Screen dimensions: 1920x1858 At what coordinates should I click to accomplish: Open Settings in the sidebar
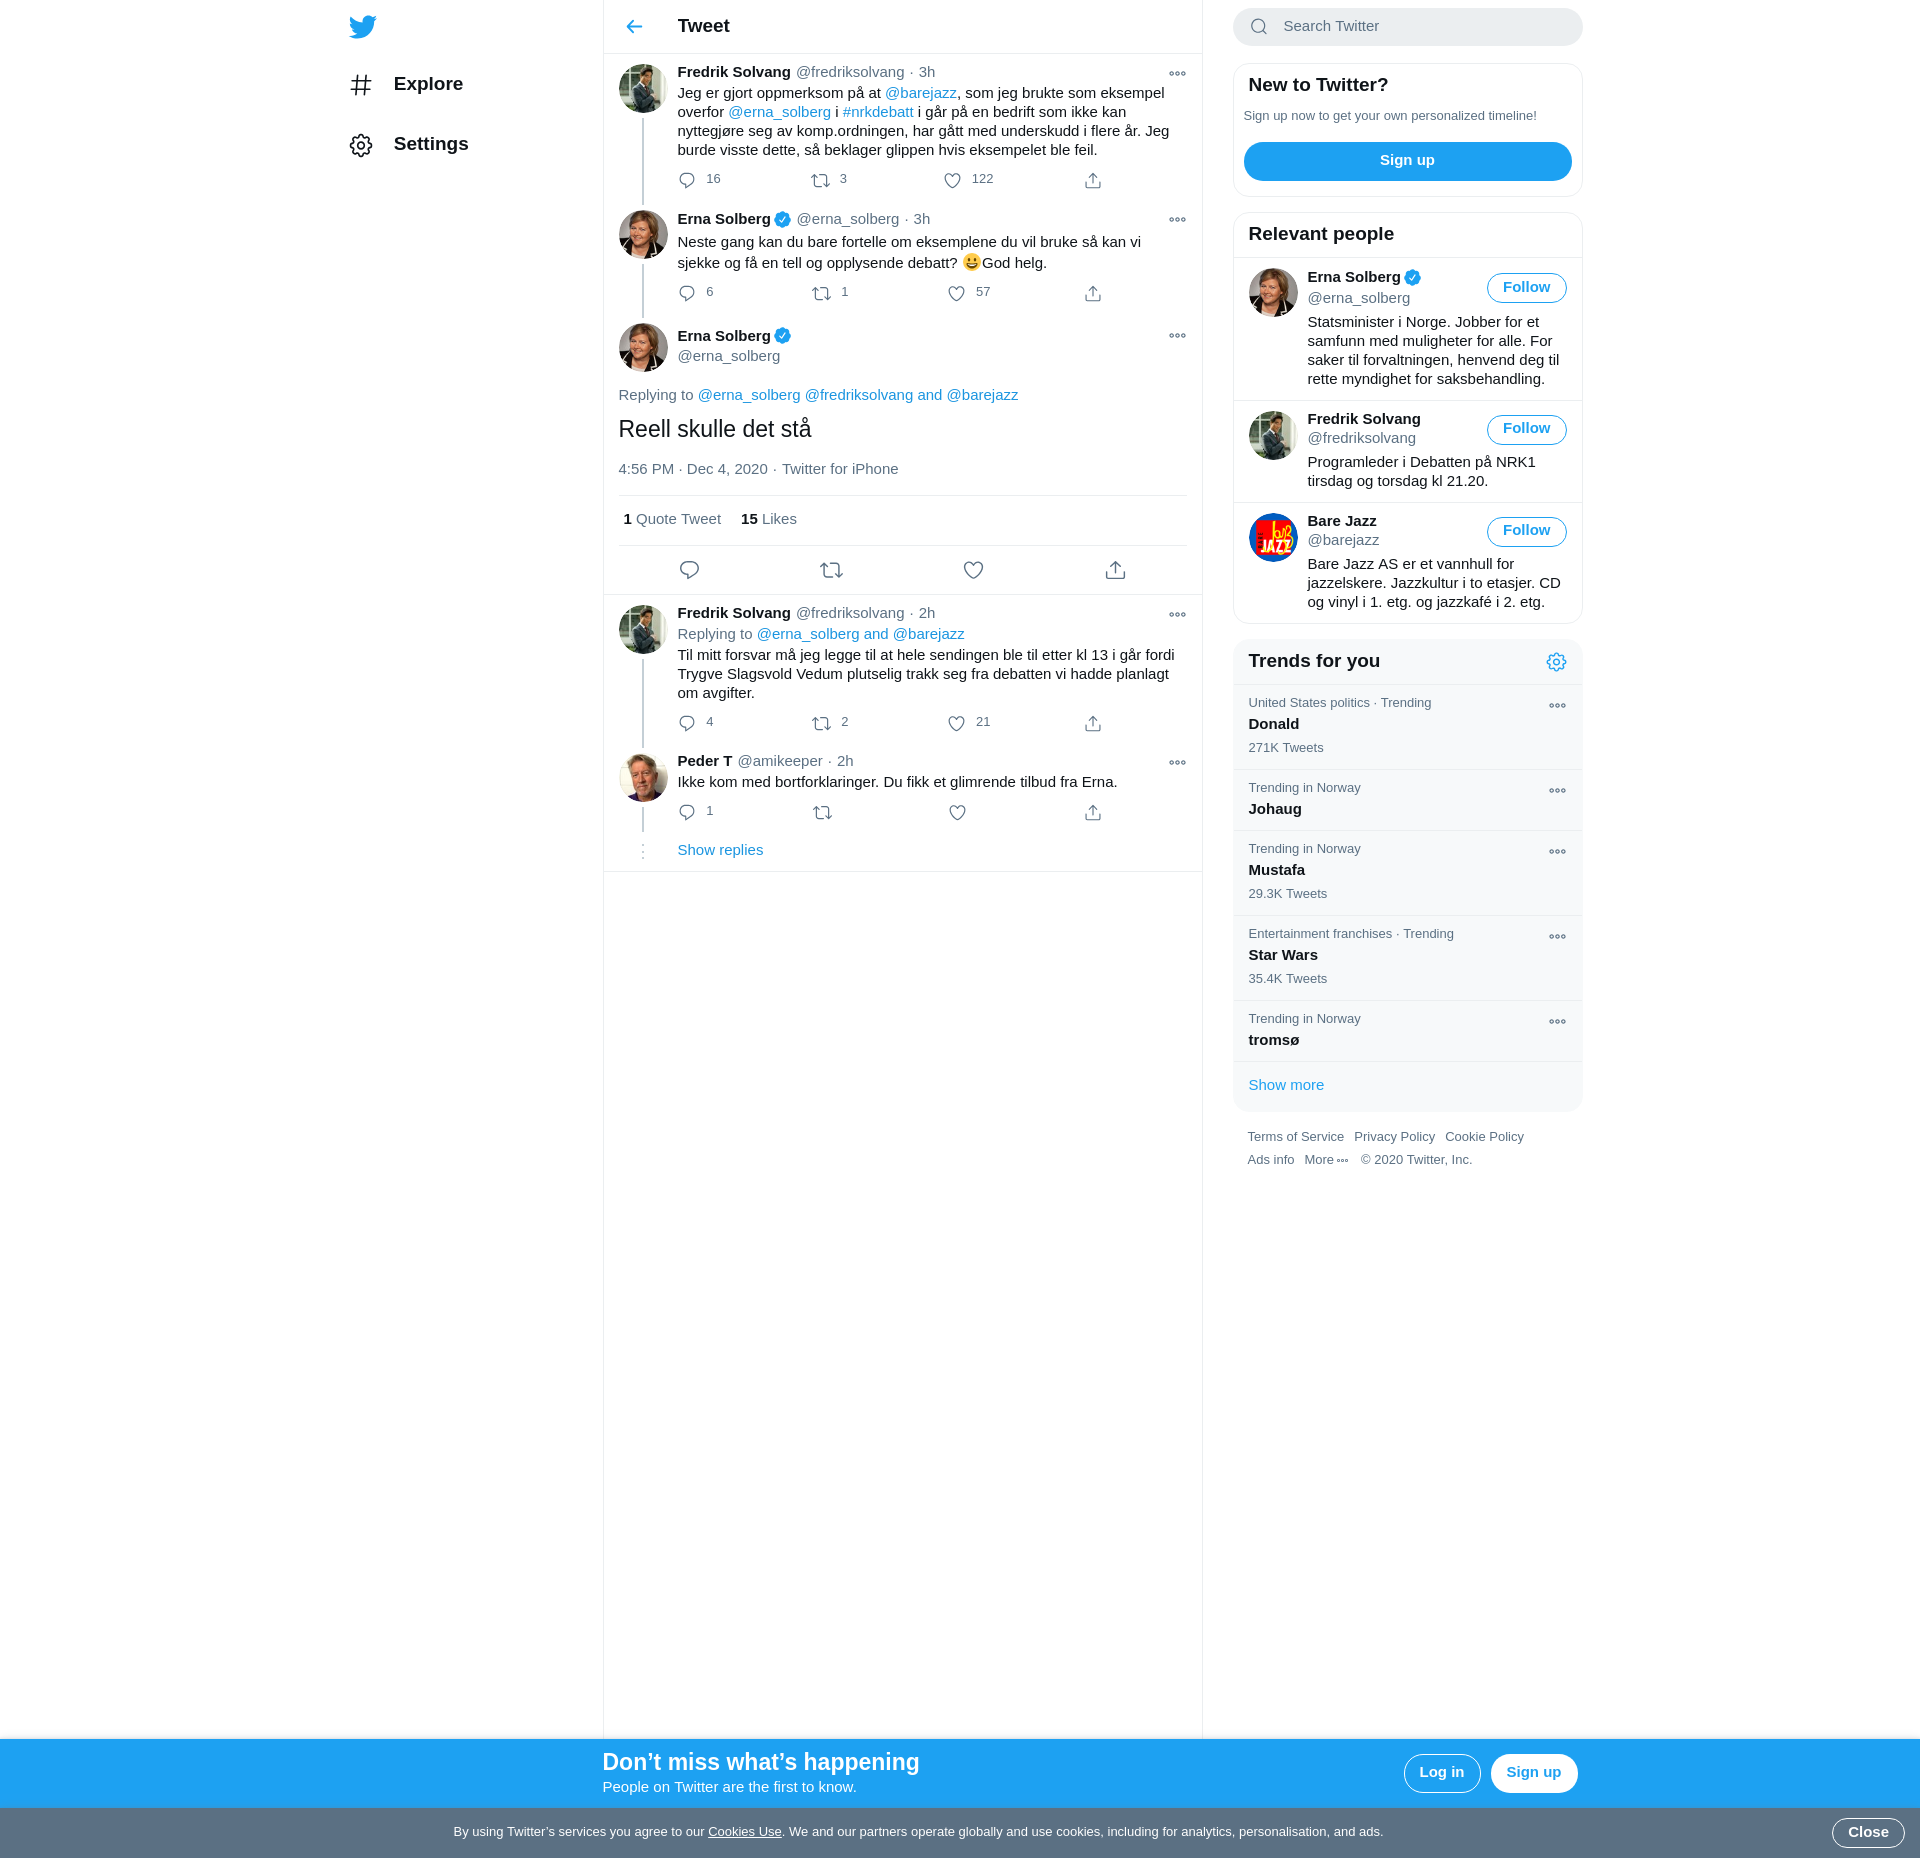(408, 145)
